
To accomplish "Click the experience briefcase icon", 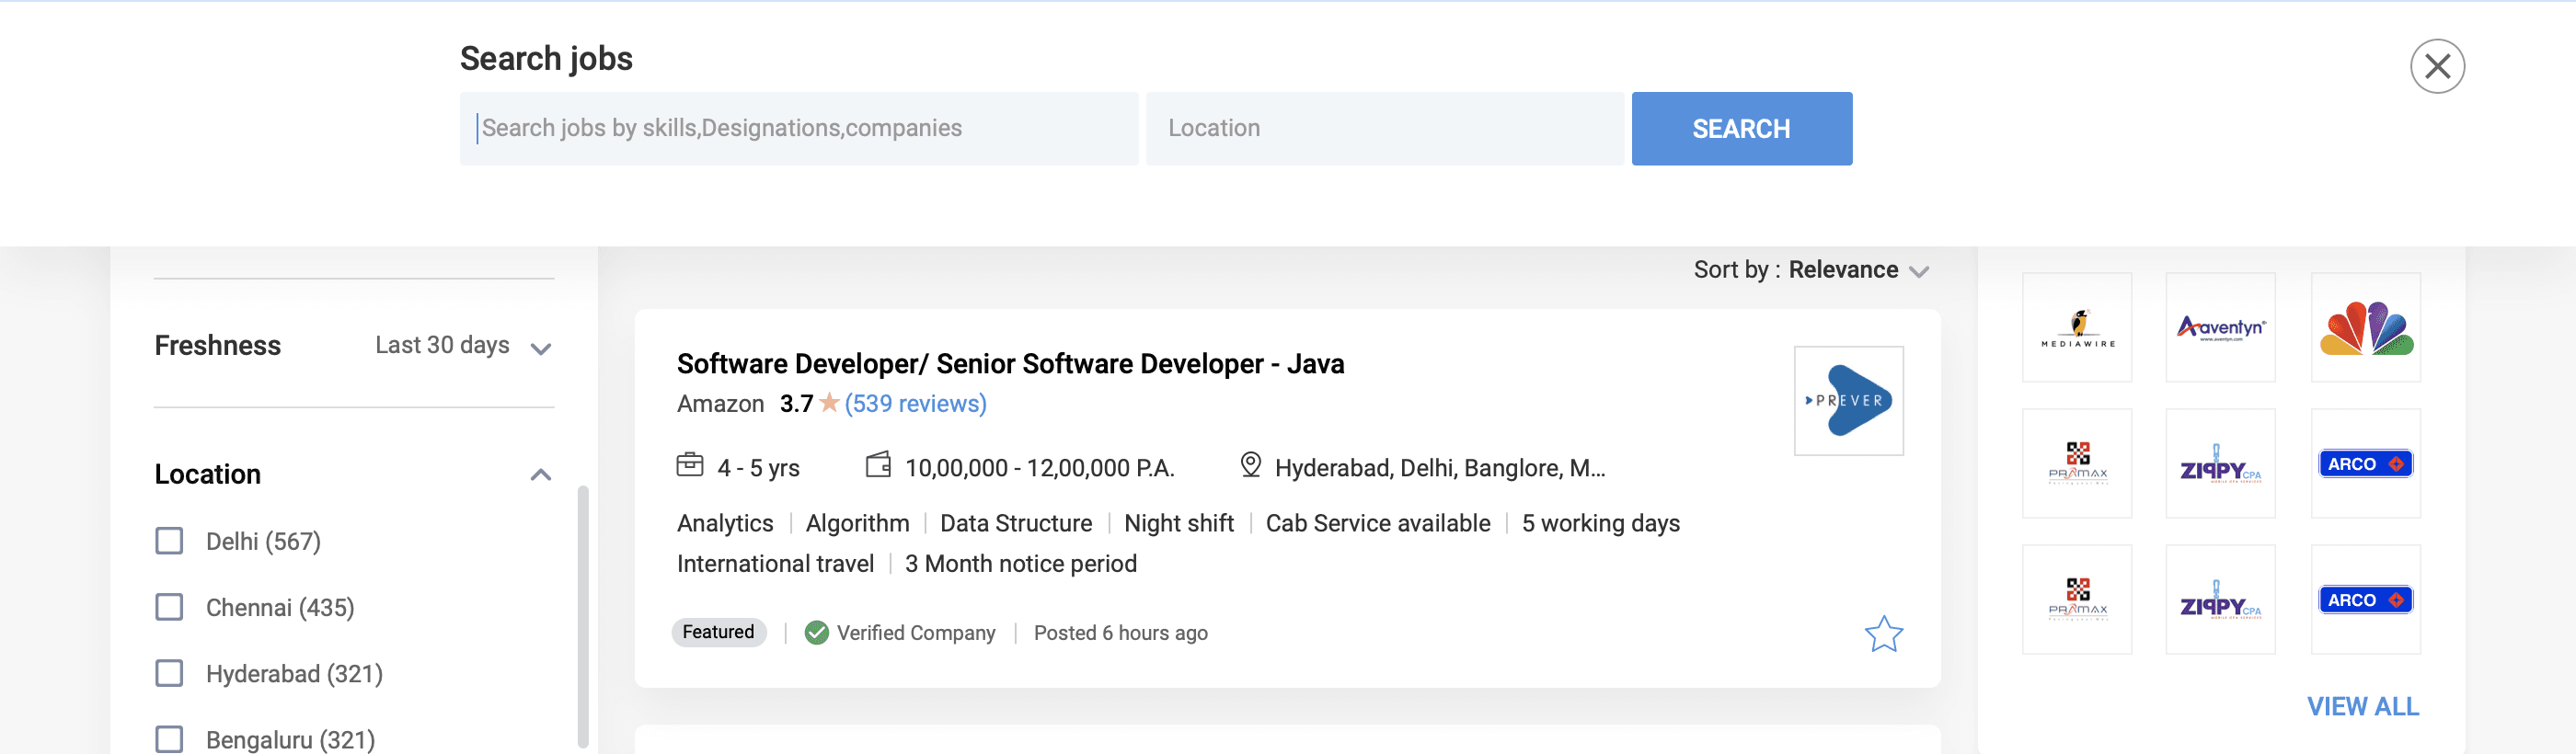I will tap(690, 465).
